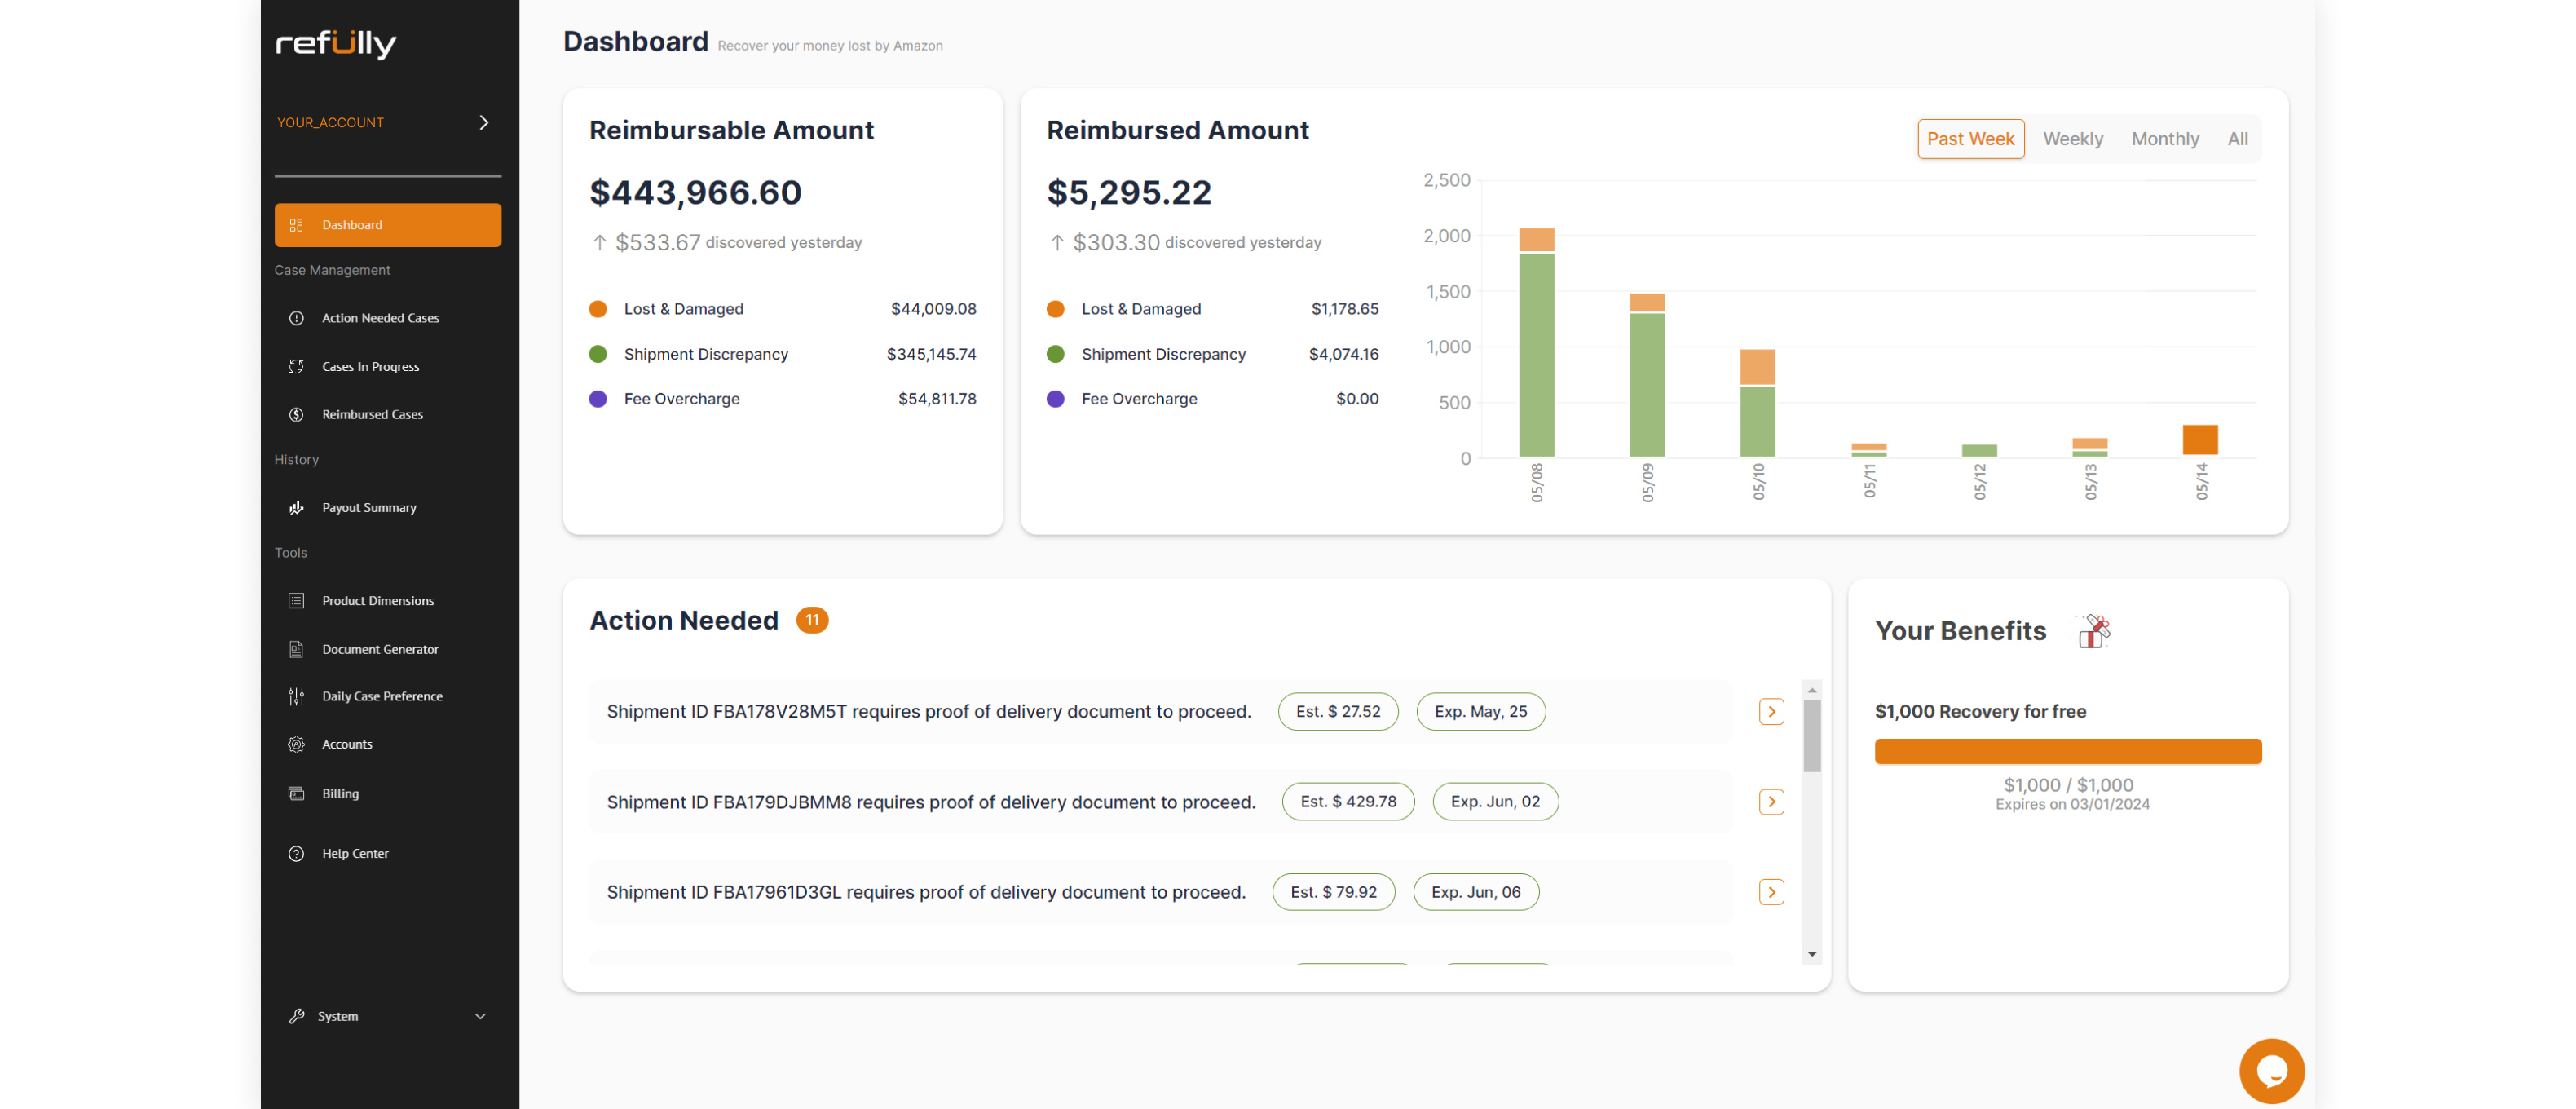Click the Reimbursed Cases icon

point(296,414)
